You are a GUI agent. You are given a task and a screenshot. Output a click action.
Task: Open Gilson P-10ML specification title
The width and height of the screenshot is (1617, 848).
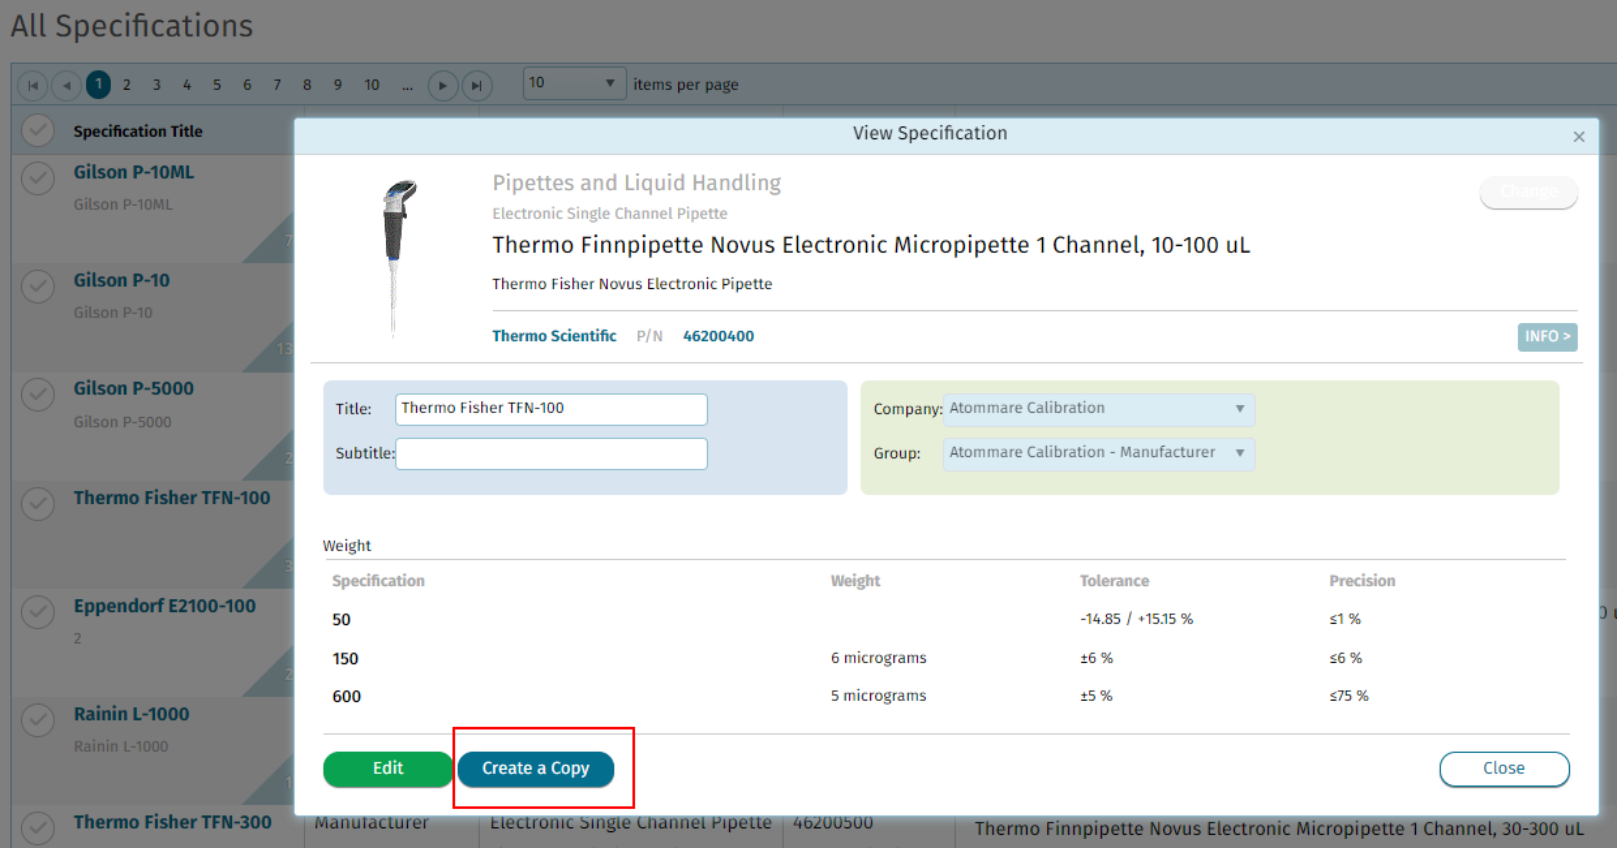click(134, 172)
